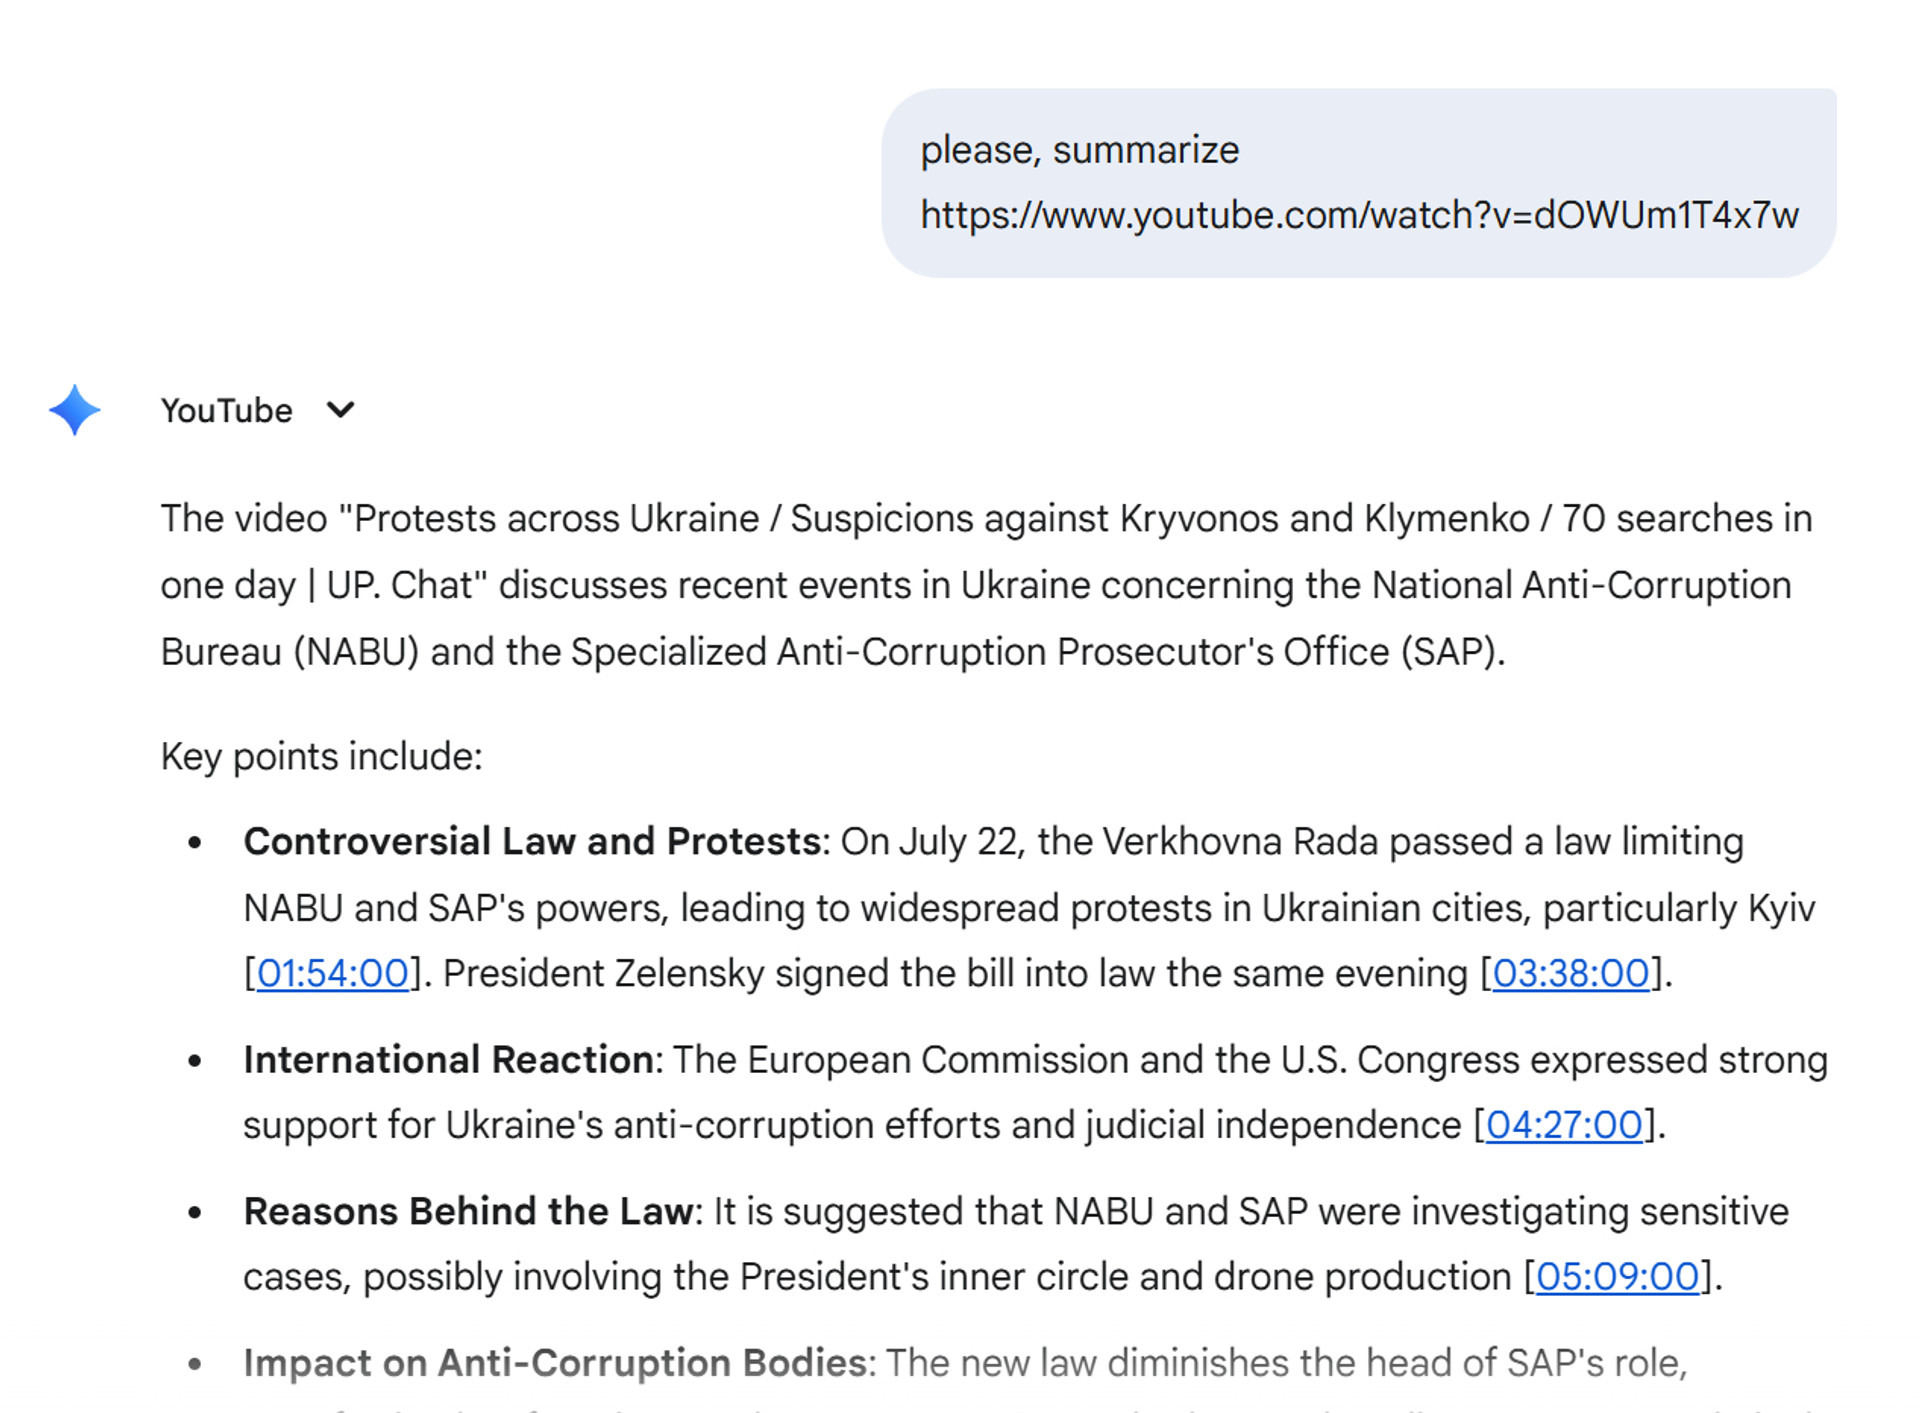Expand the YouTube source chevron

point(340,410)
